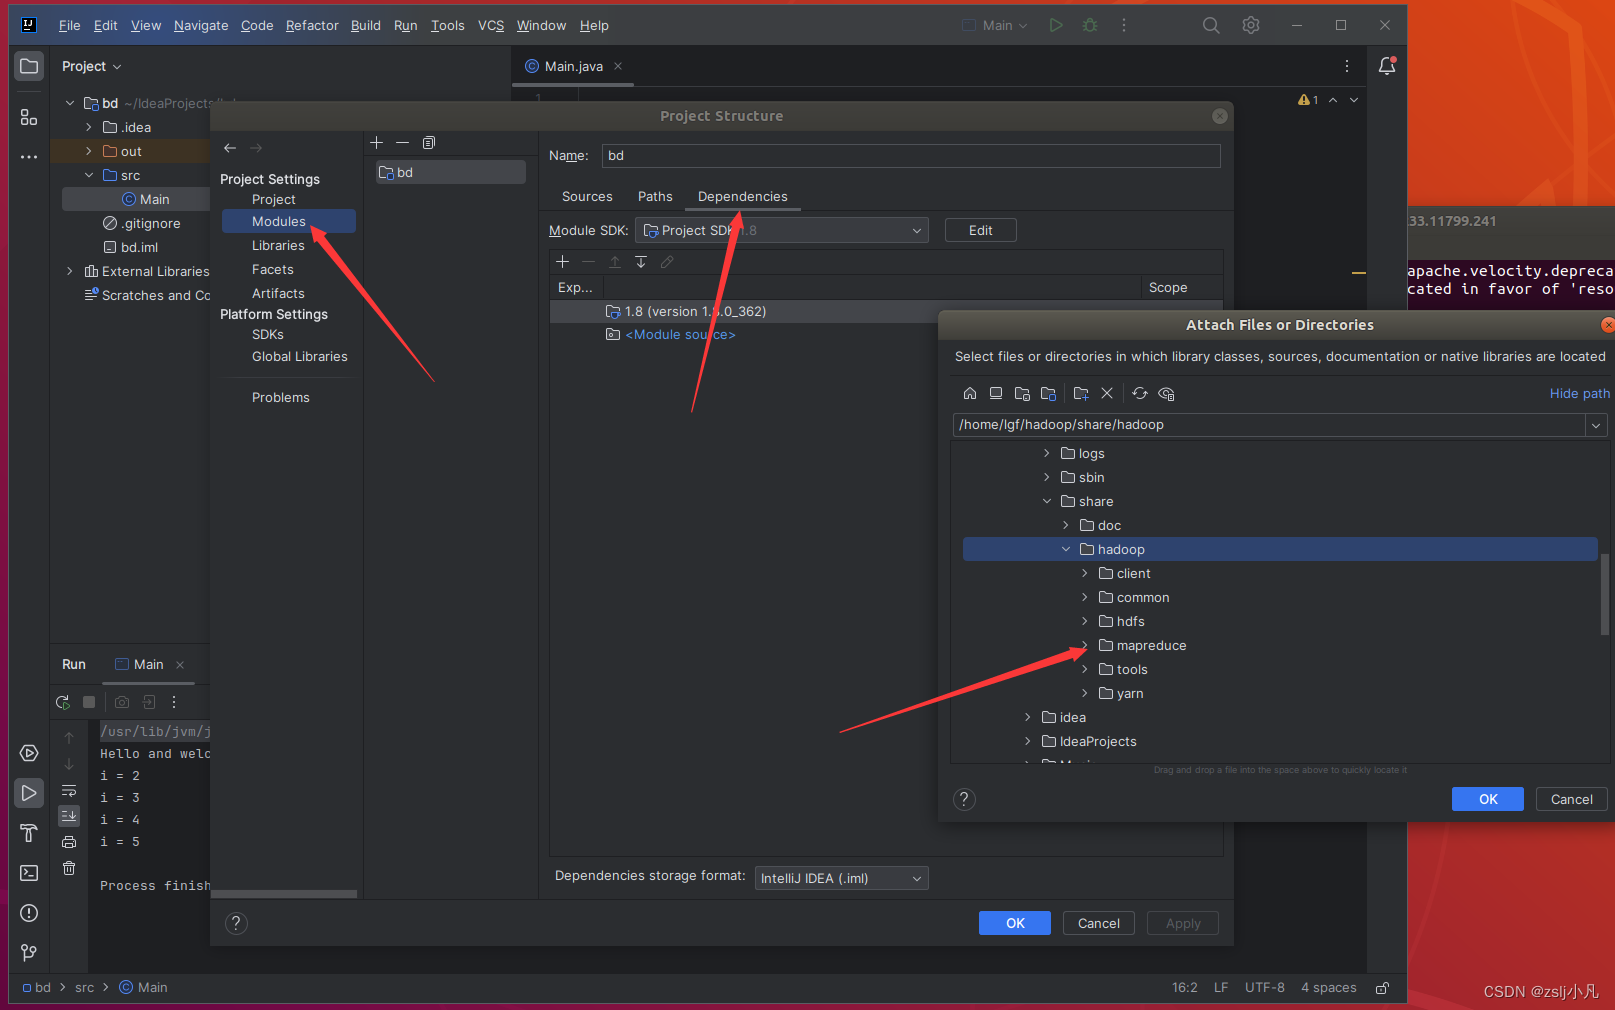This screenshot has width=1615, height=1010.
Task: Run Main with green play icon
Action: coord(1056,26)
